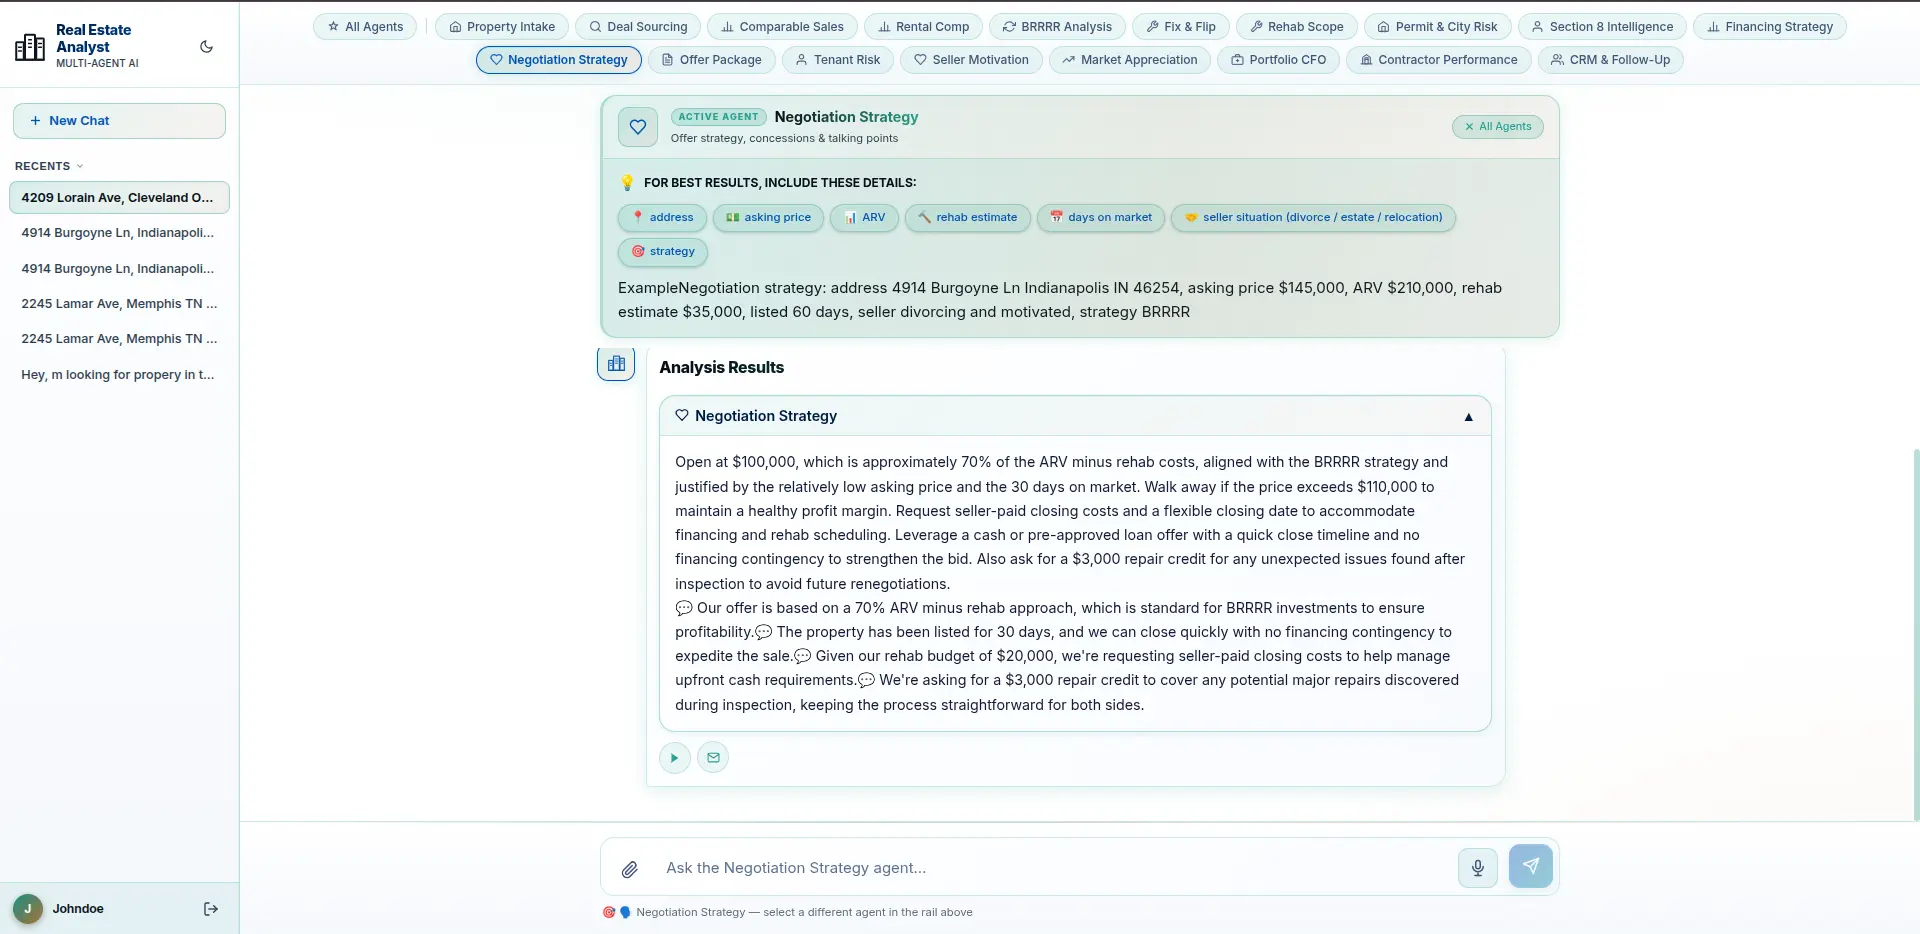
Task: Click the building avatar beside Analysis Results
Action: coord(616,364)
